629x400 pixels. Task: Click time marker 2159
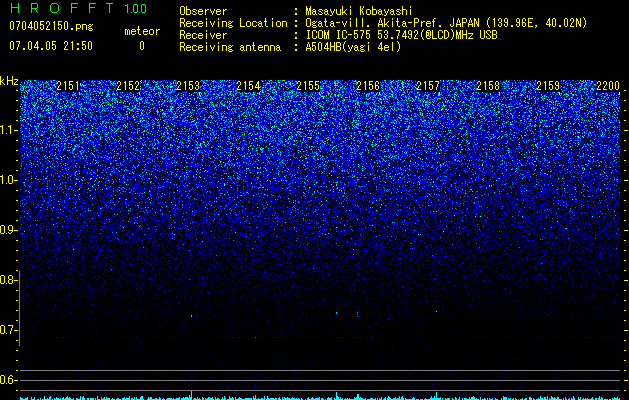(548, 86)
